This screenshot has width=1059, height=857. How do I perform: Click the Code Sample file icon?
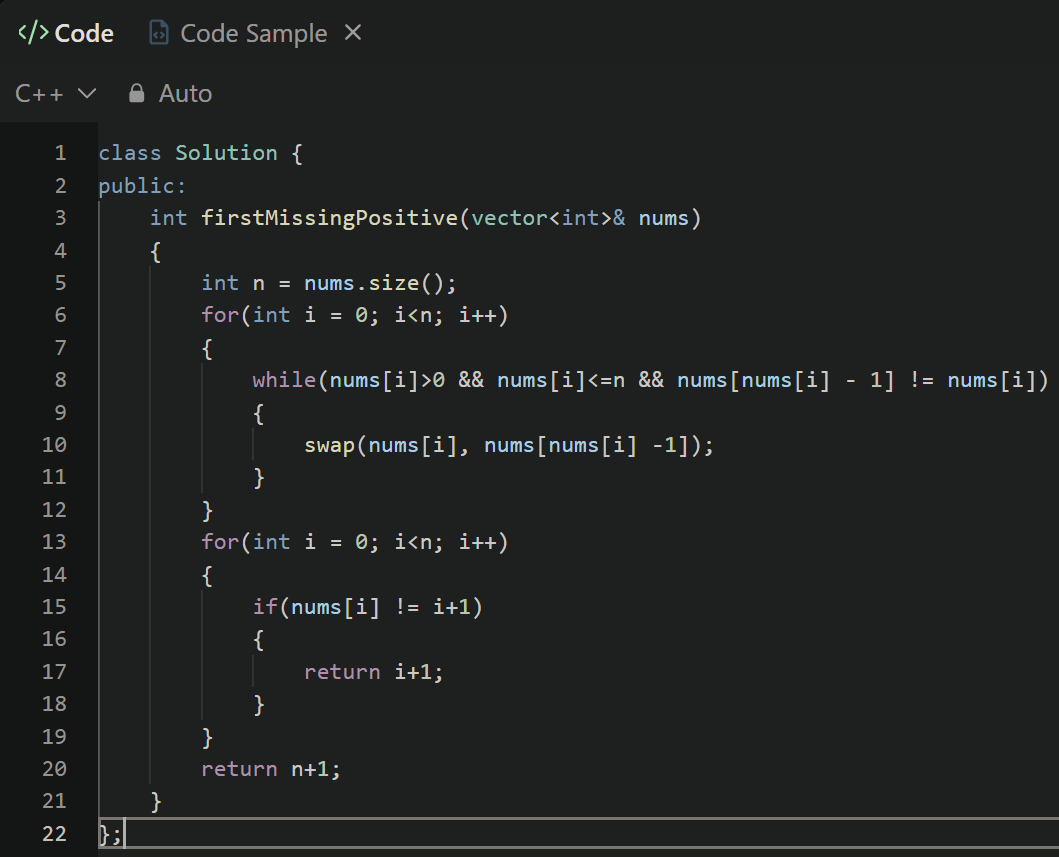pyautogui.click(x=159, y=33)
